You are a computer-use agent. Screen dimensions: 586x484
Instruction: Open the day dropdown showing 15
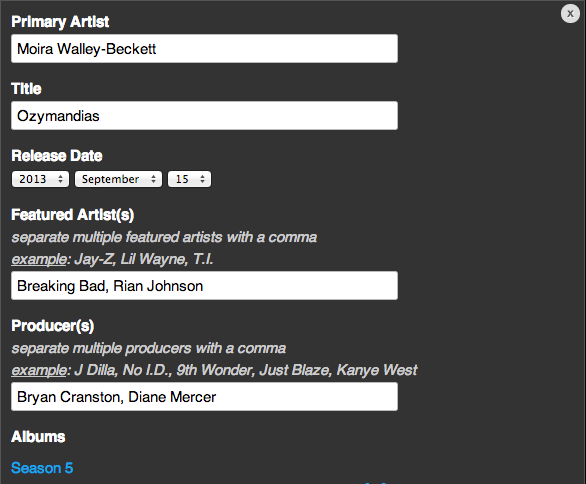point(189,179)
